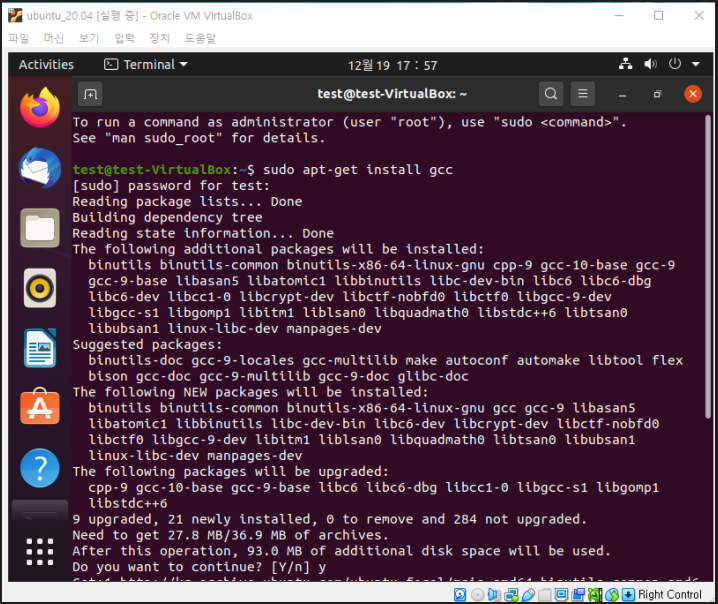This screenshot has height=604, width=718.
Task: Open the 입력 menu in VirtualBox
Action: (124, 38)
